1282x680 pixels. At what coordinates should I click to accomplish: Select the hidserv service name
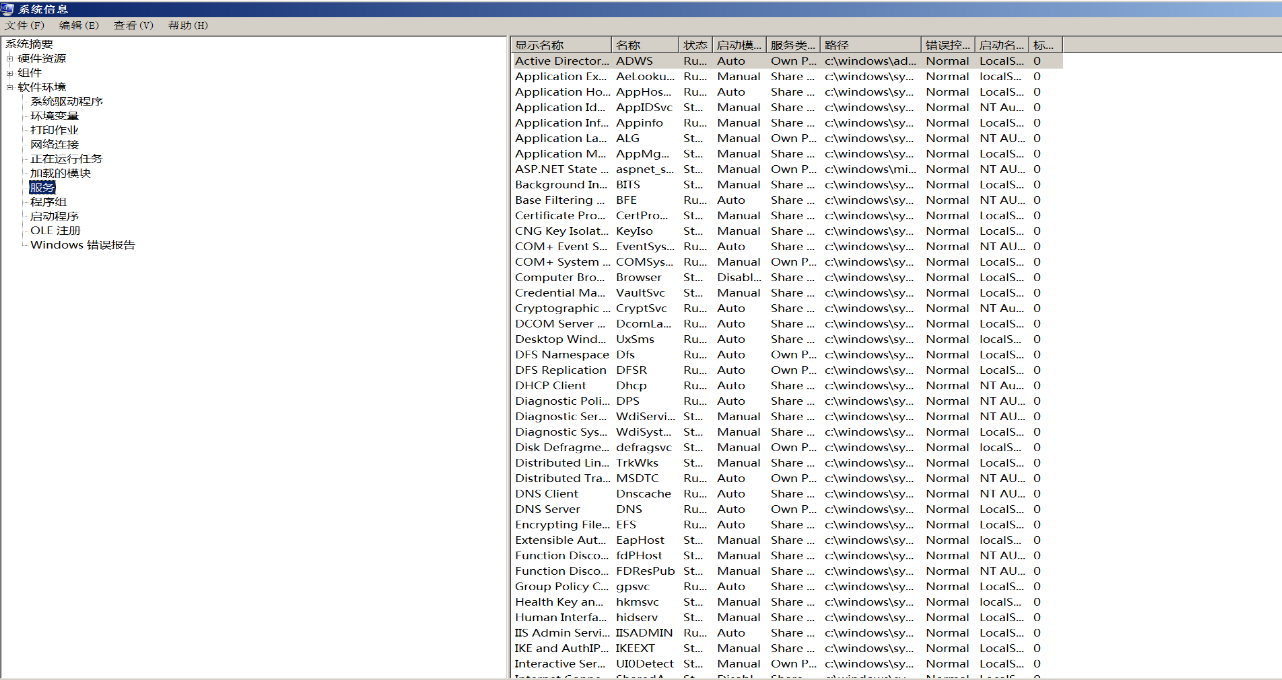637,618
